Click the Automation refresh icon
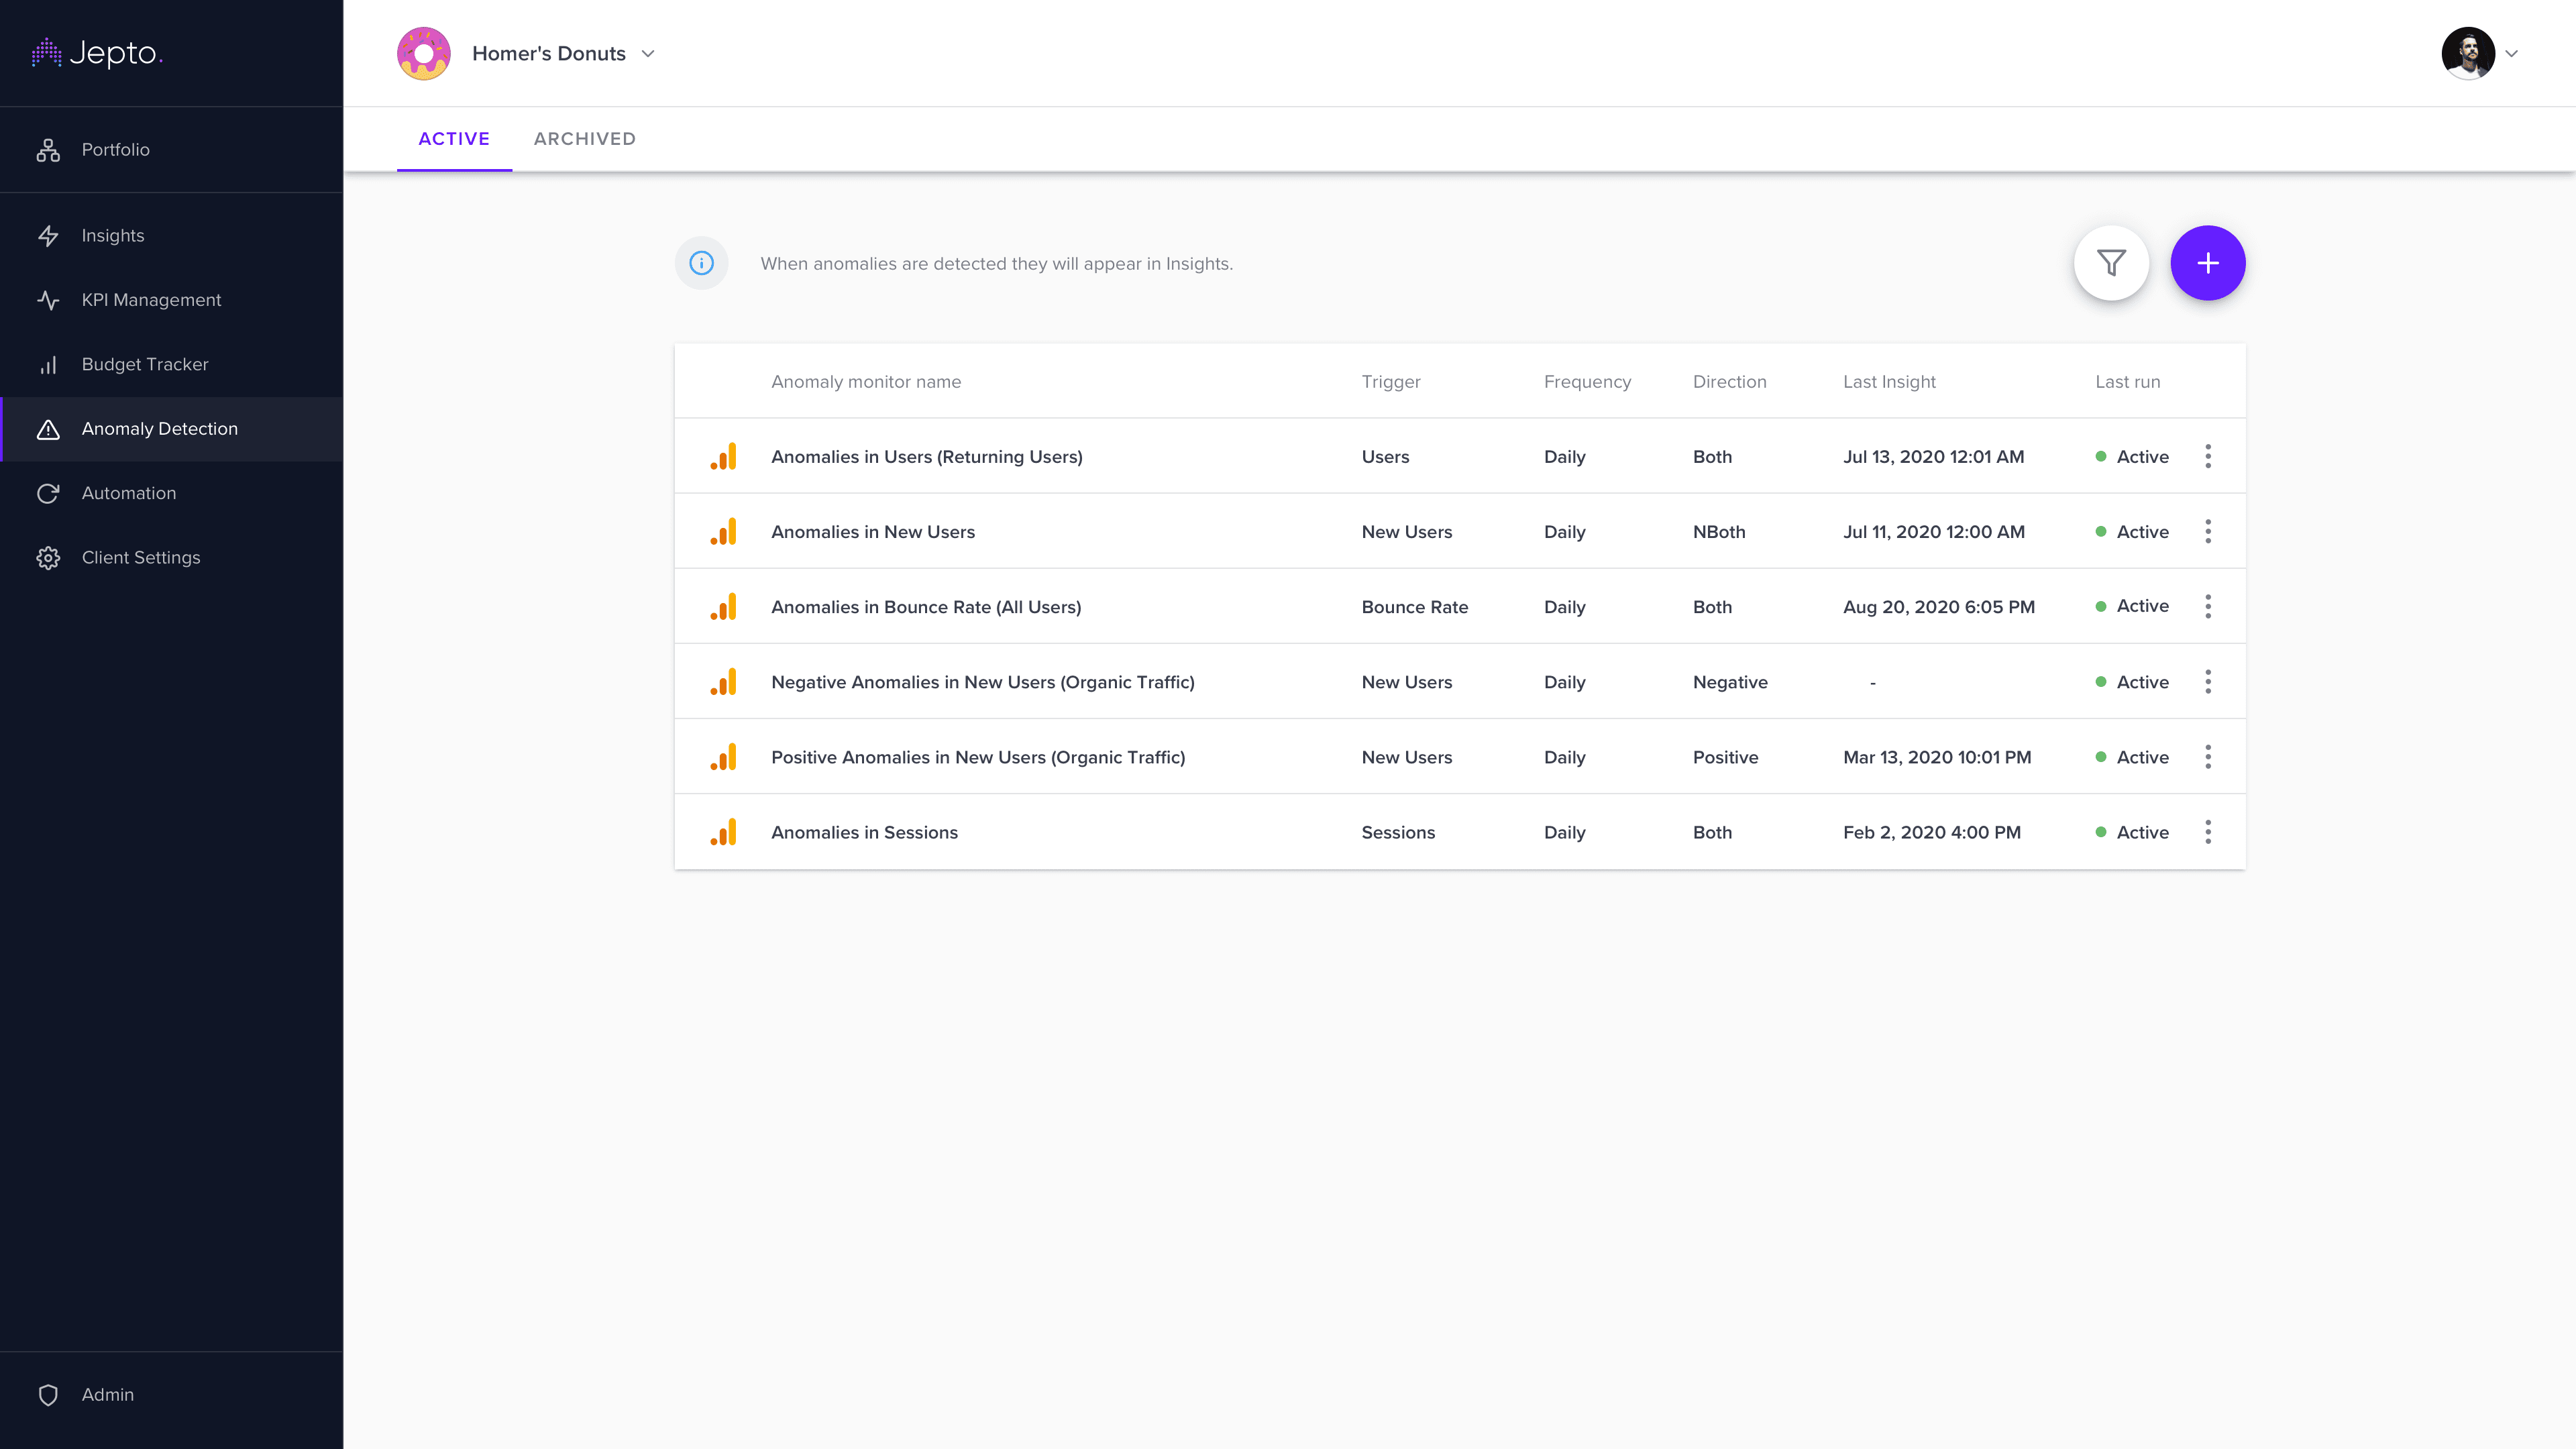The height and width of the screenshot is (1449, 2576). point(48,493)
